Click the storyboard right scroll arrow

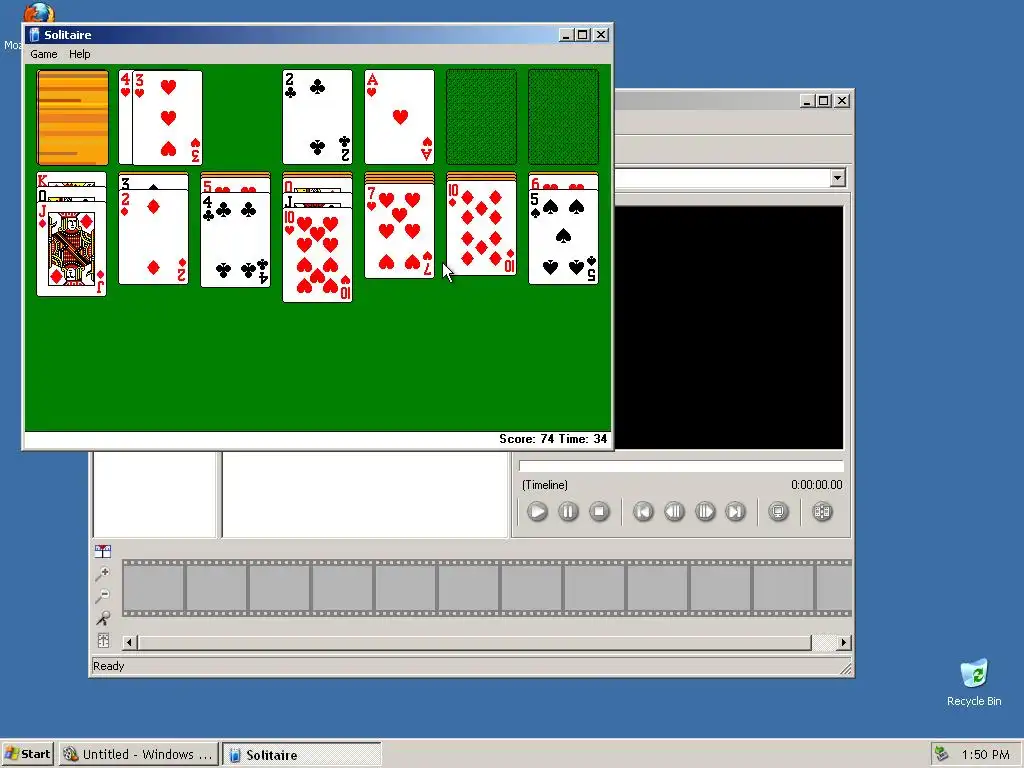[x=844, y=643]
